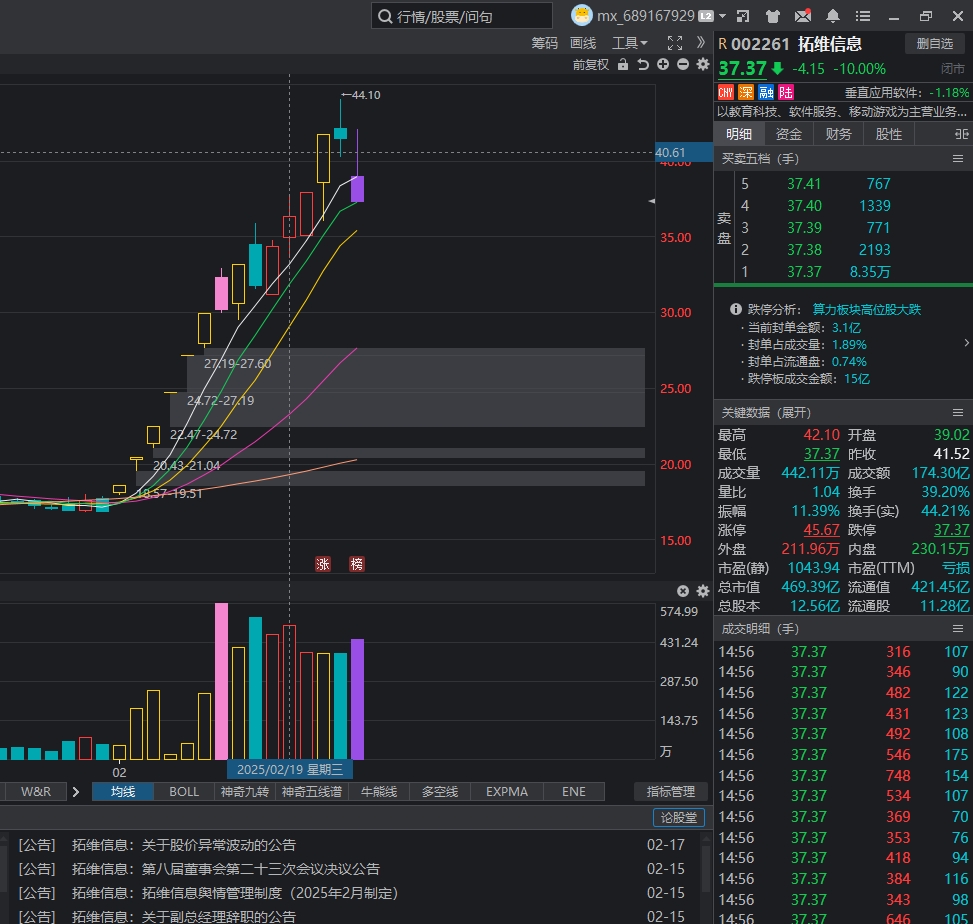Expand the 跌停分析 details chevron
This screenshot has width=973, height=924.
coord(965,343)
